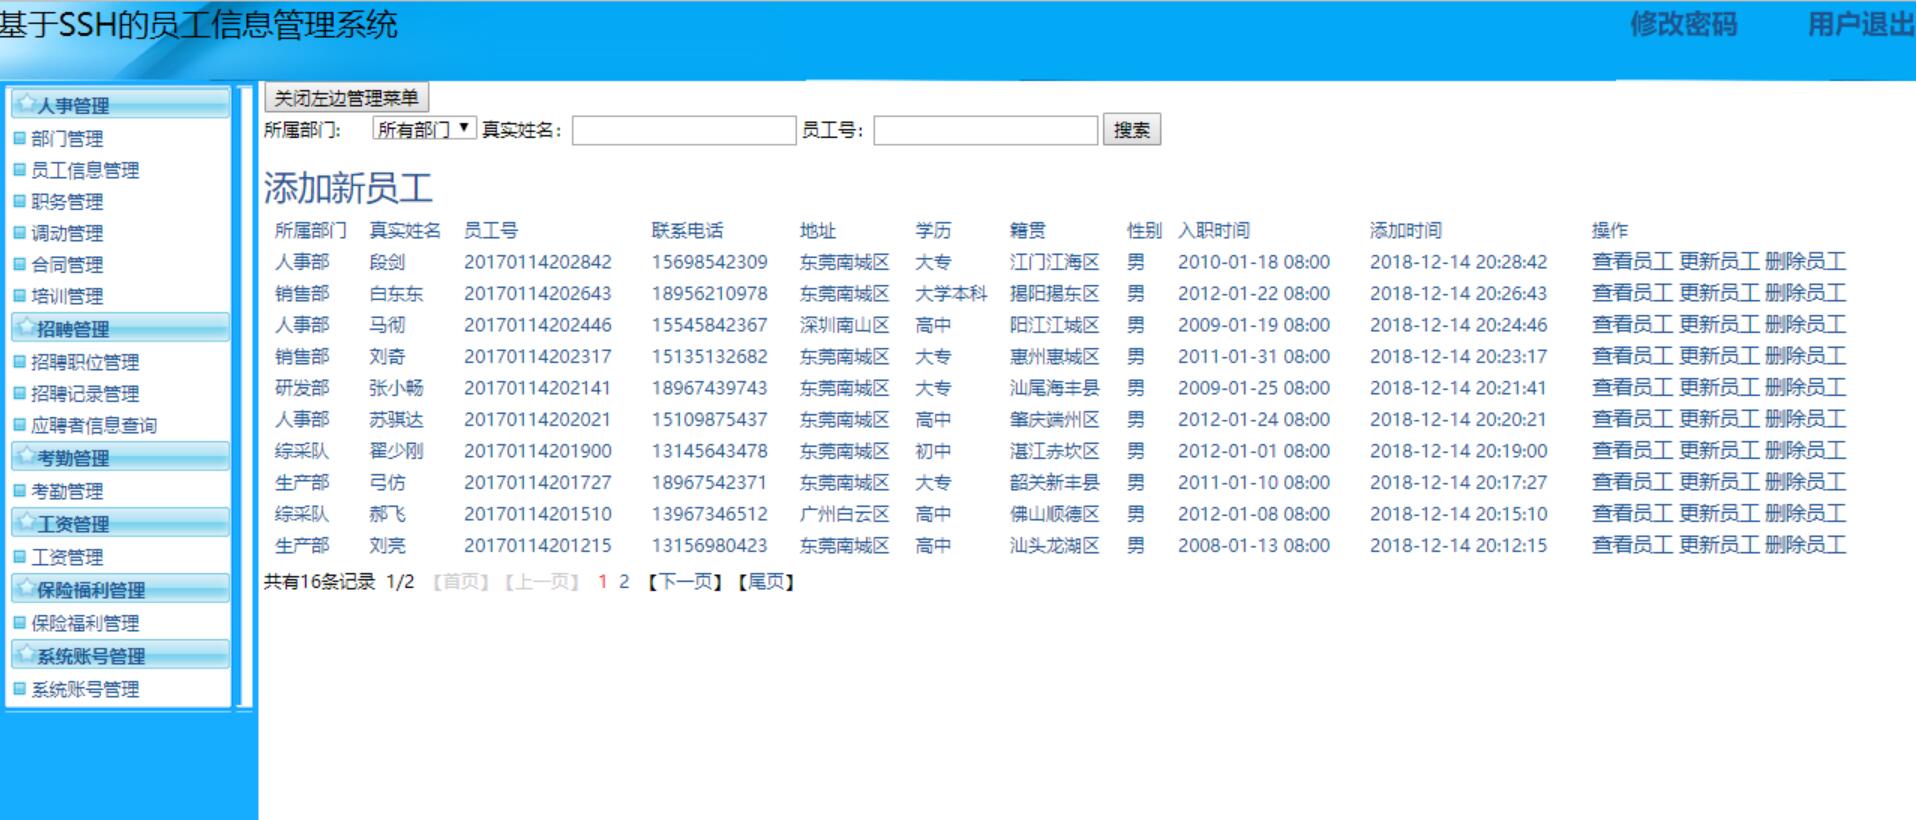
Task: Click square bullet icon before 员工信息管理
Action: pyautogui.click(x=20, y=170)
